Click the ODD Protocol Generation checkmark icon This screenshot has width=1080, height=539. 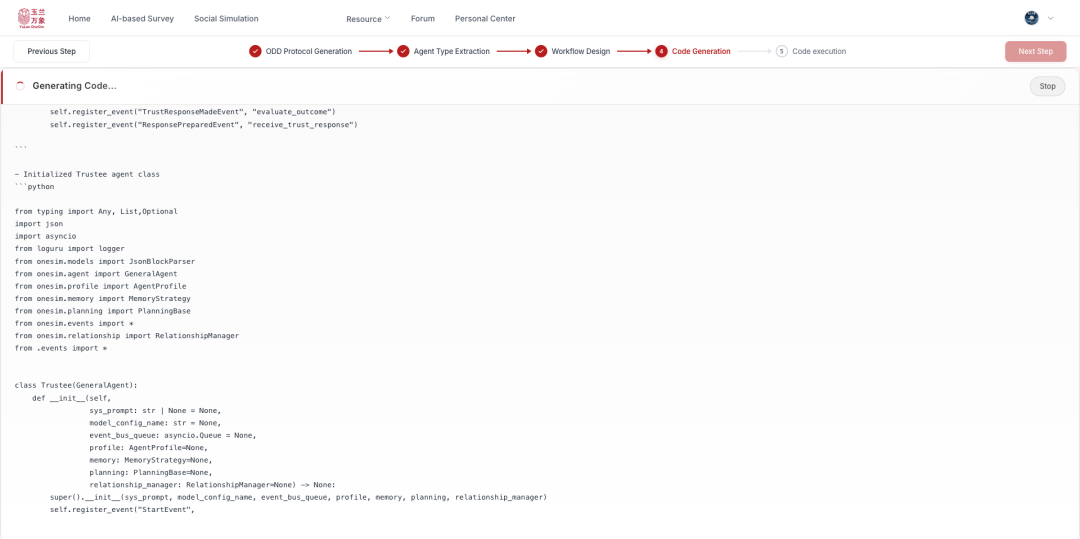(x=255, y=51)
